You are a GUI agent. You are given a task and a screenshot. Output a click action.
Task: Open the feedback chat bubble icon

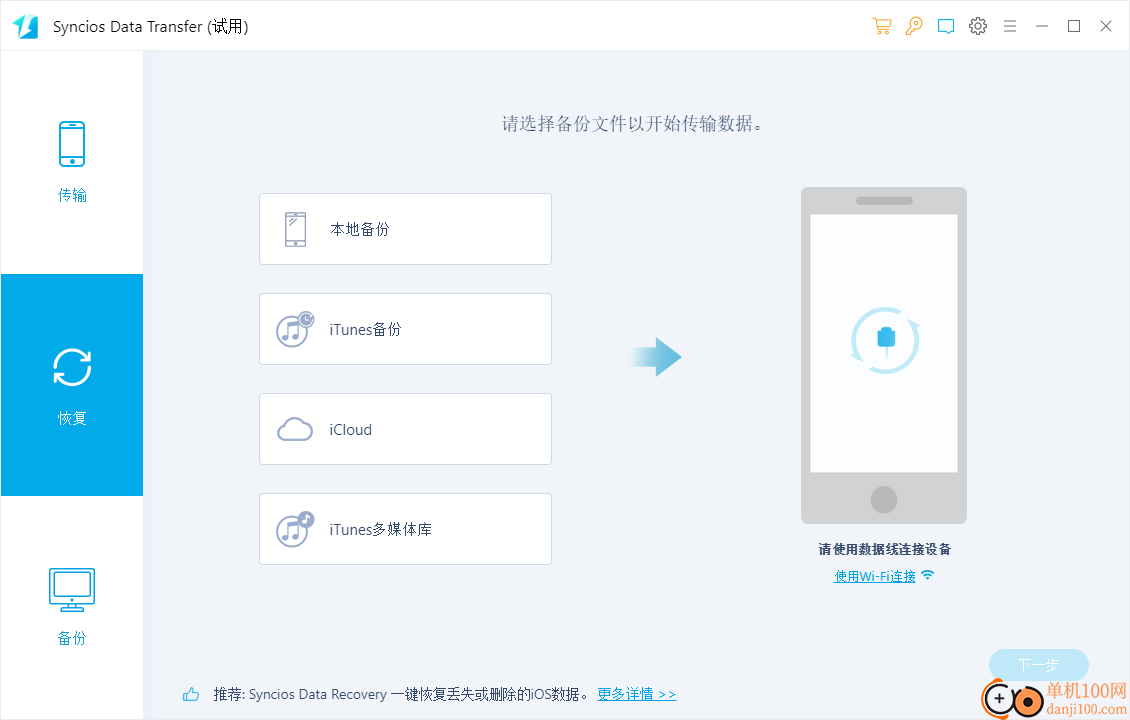tap(946, 27)
